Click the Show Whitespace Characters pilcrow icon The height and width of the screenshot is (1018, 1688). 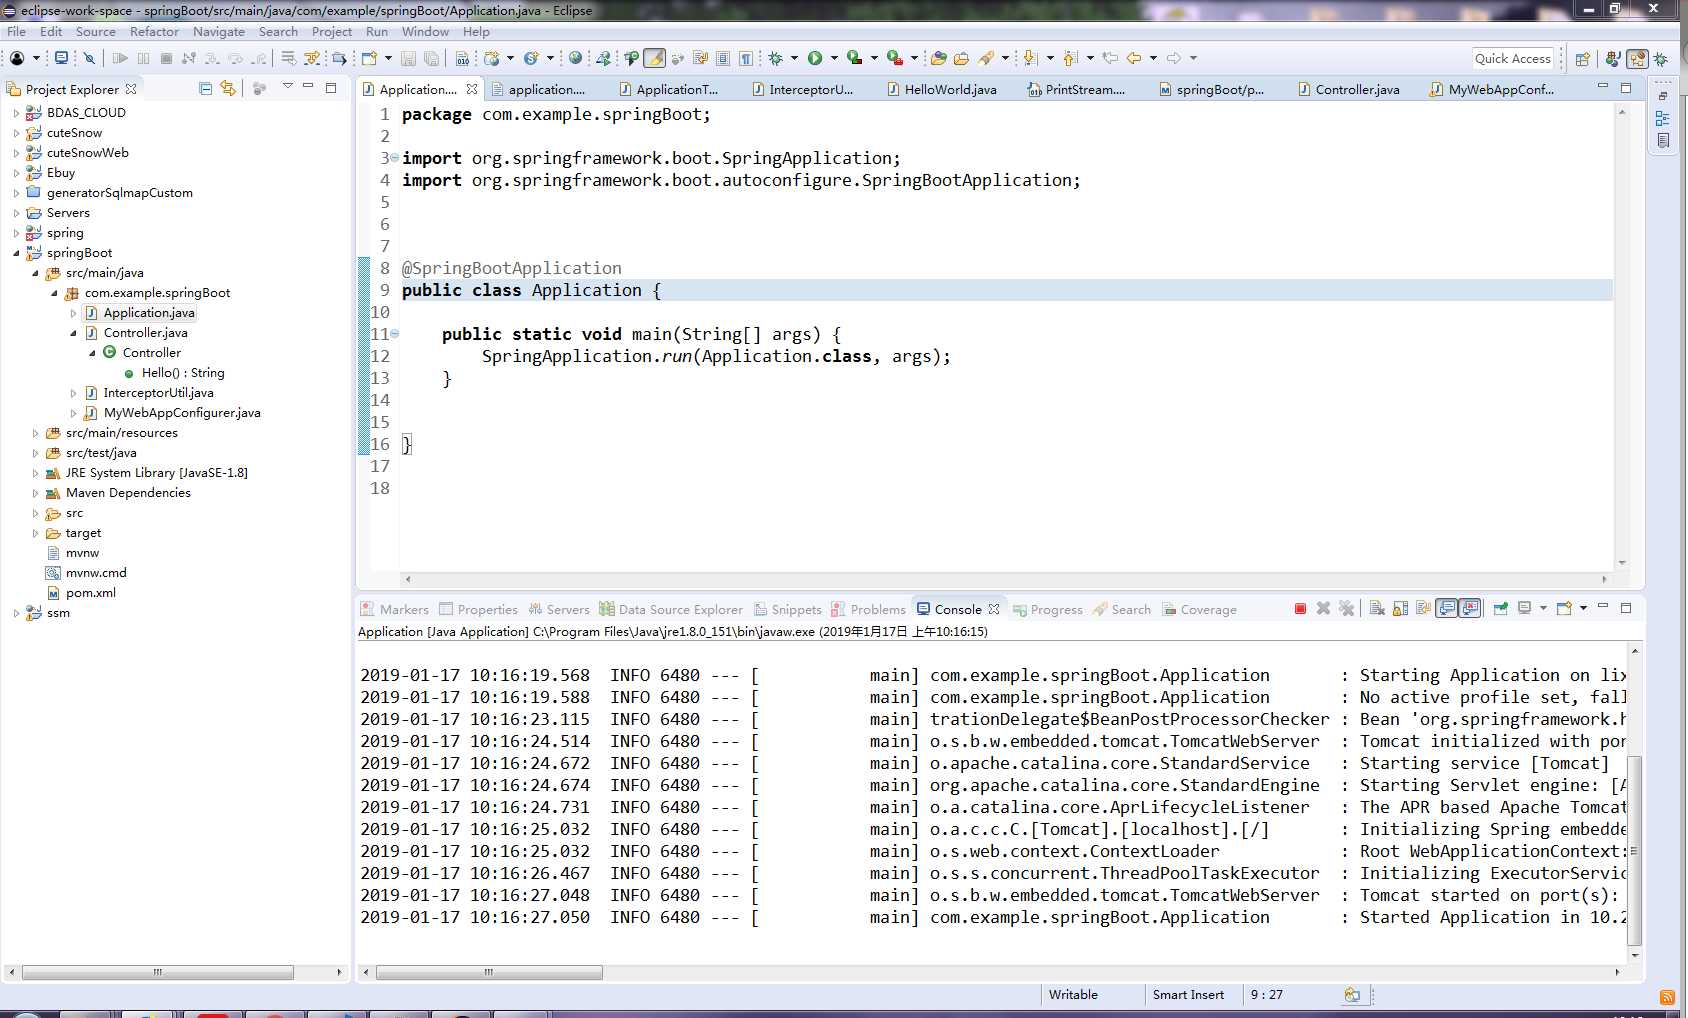[x=746, y=58]
